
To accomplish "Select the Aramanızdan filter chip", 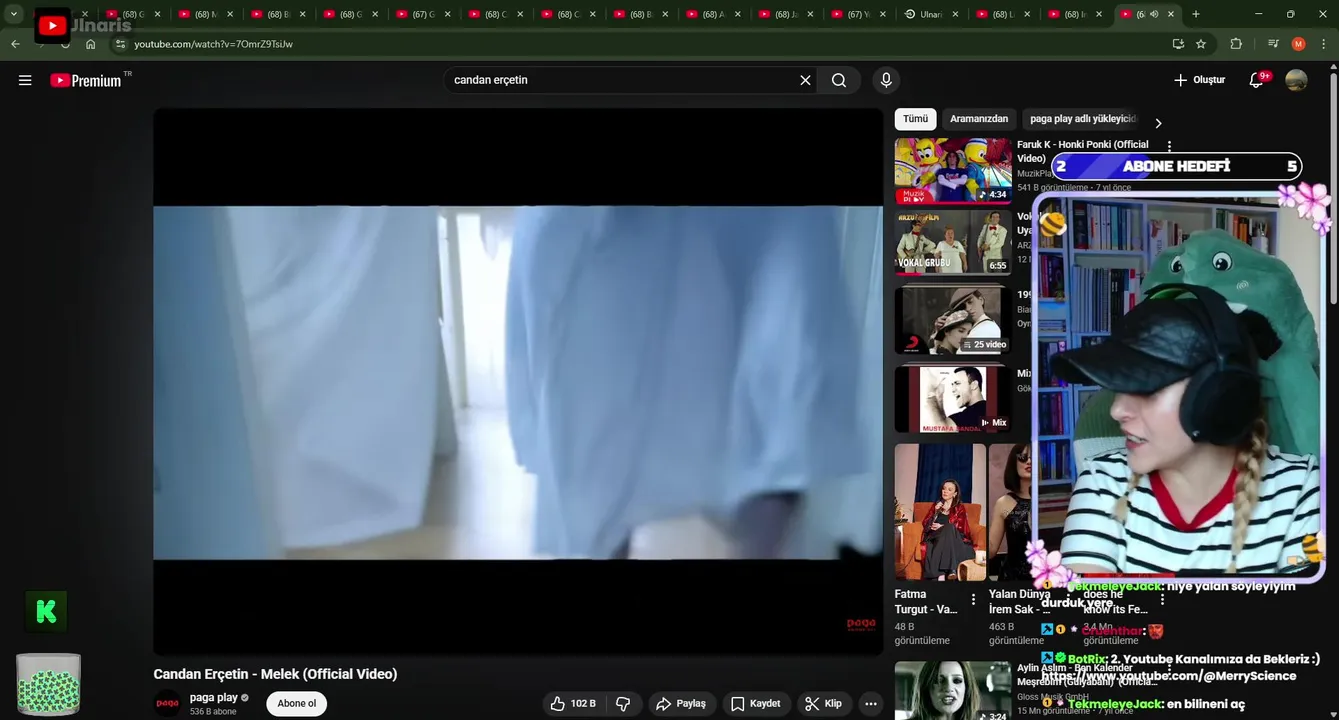I will pyautogui.click(x=979, y=119).
